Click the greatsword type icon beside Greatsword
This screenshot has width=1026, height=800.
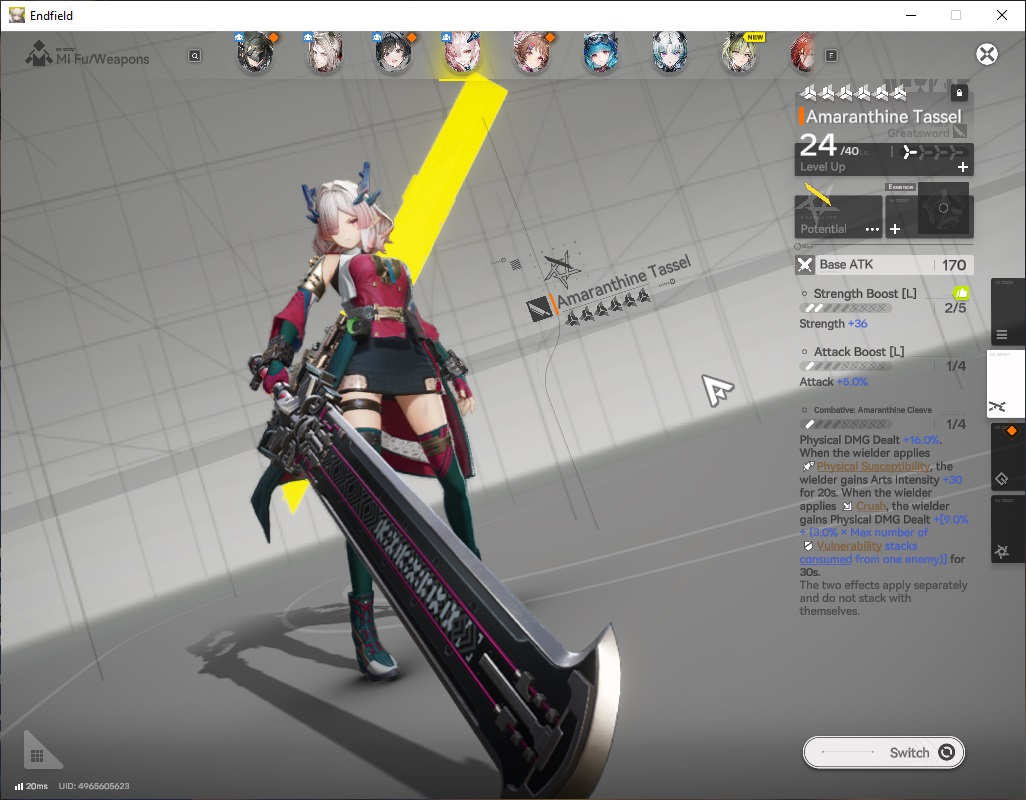959,132
